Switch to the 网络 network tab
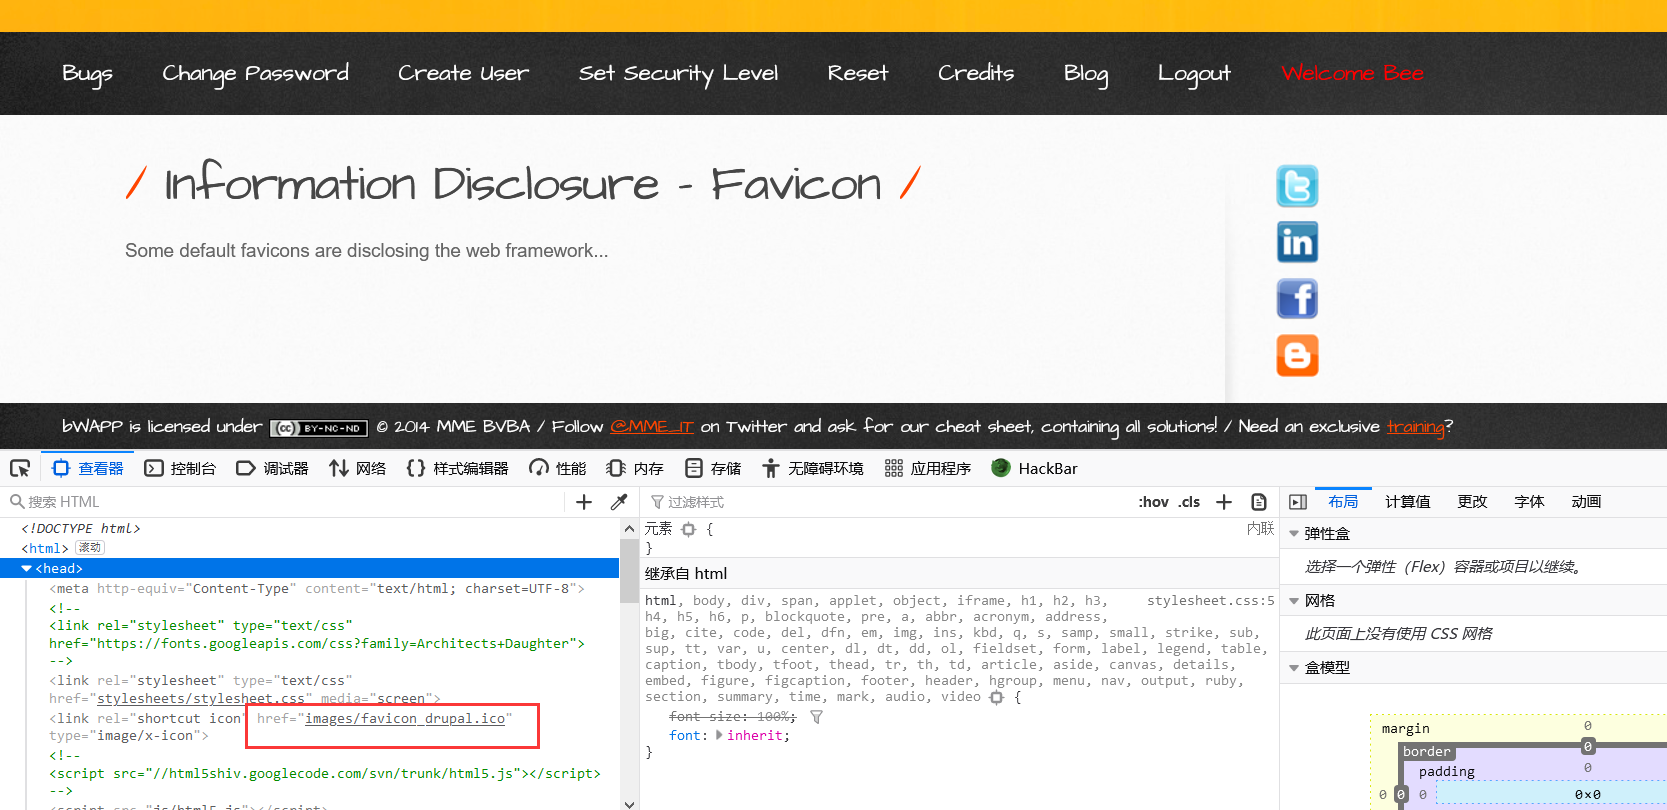The height and width of the screenshot is (810, 1667). pyautogui.click(x=357, y=468)
